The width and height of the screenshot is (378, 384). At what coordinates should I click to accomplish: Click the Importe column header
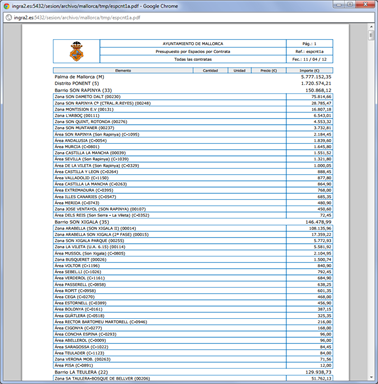coord(309,70)
